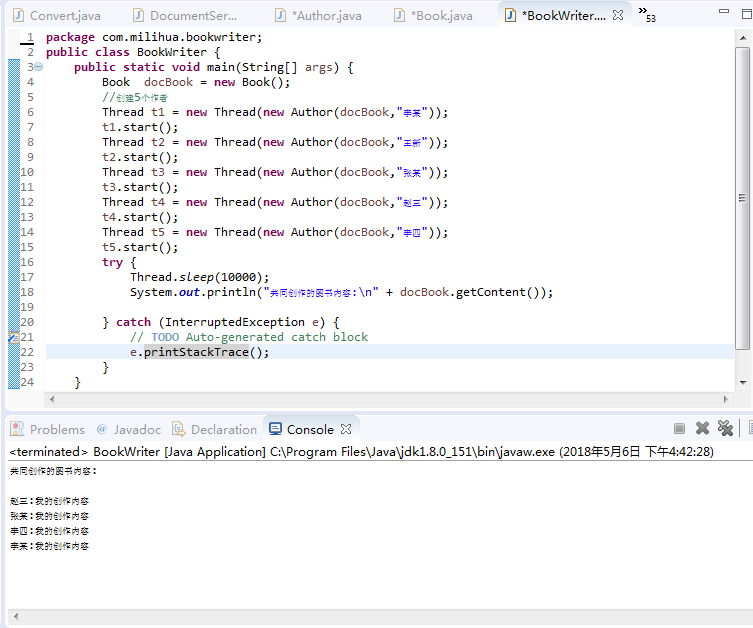The height and width of the screenshot is (628, 753).
Task: Click the console horizontal scroll left arrow
Action: [x=16, y=616]
